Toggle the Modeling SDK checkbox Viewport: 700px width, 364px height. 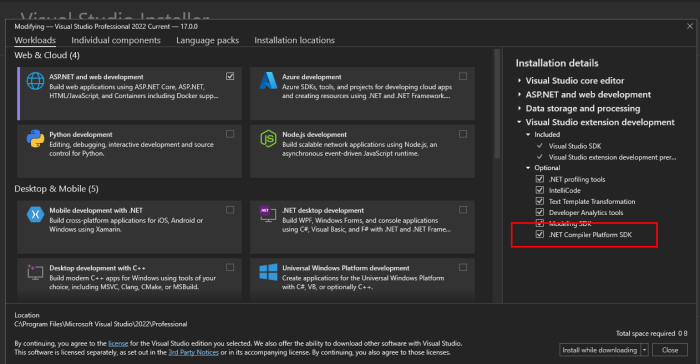[540, 223]
